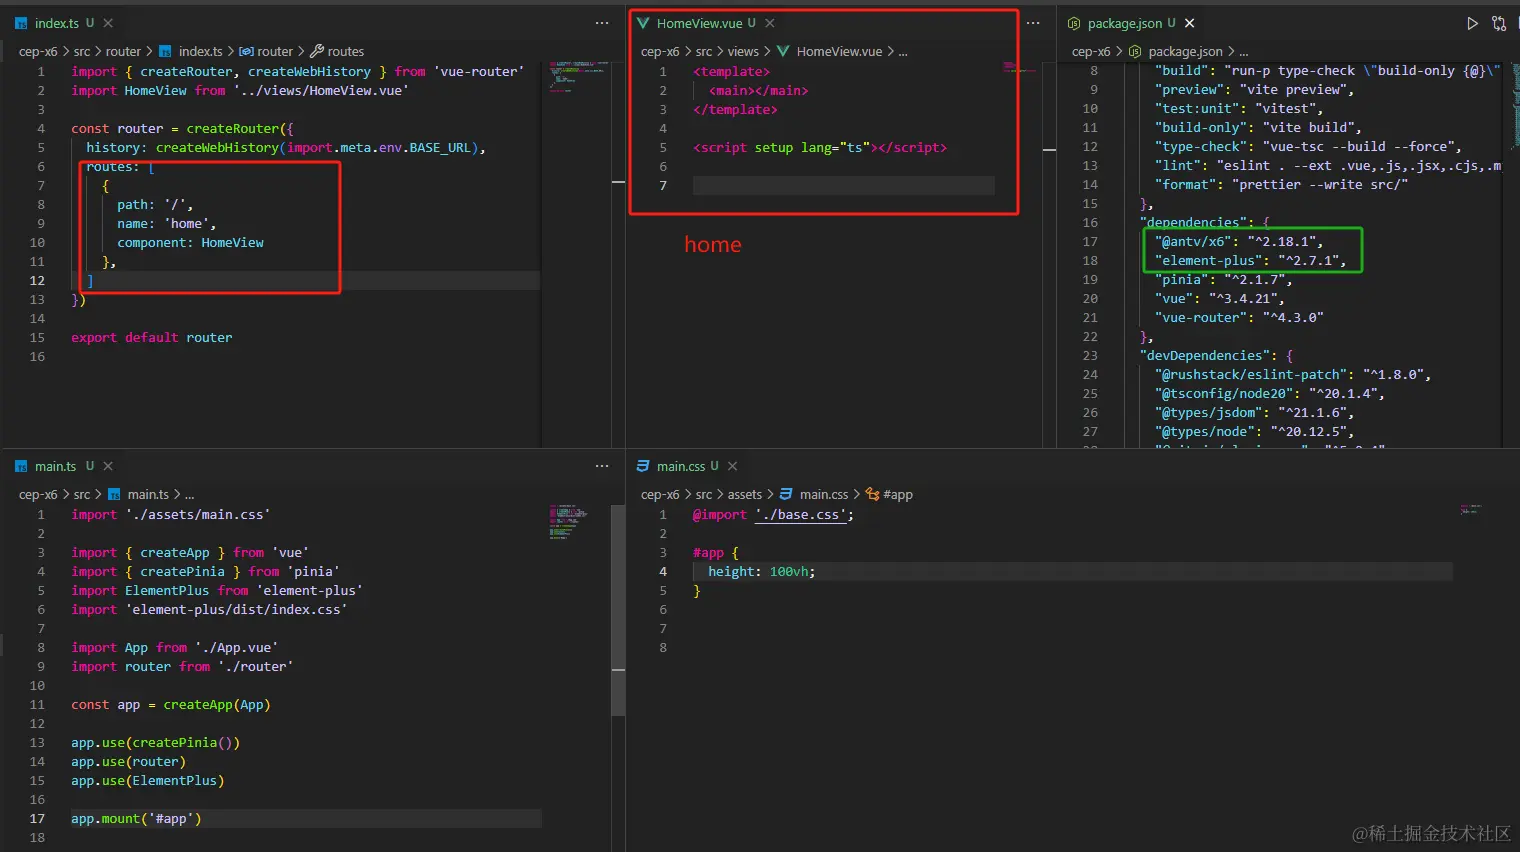Click '"vue-router"' version line in package.json

(1239, 317)
